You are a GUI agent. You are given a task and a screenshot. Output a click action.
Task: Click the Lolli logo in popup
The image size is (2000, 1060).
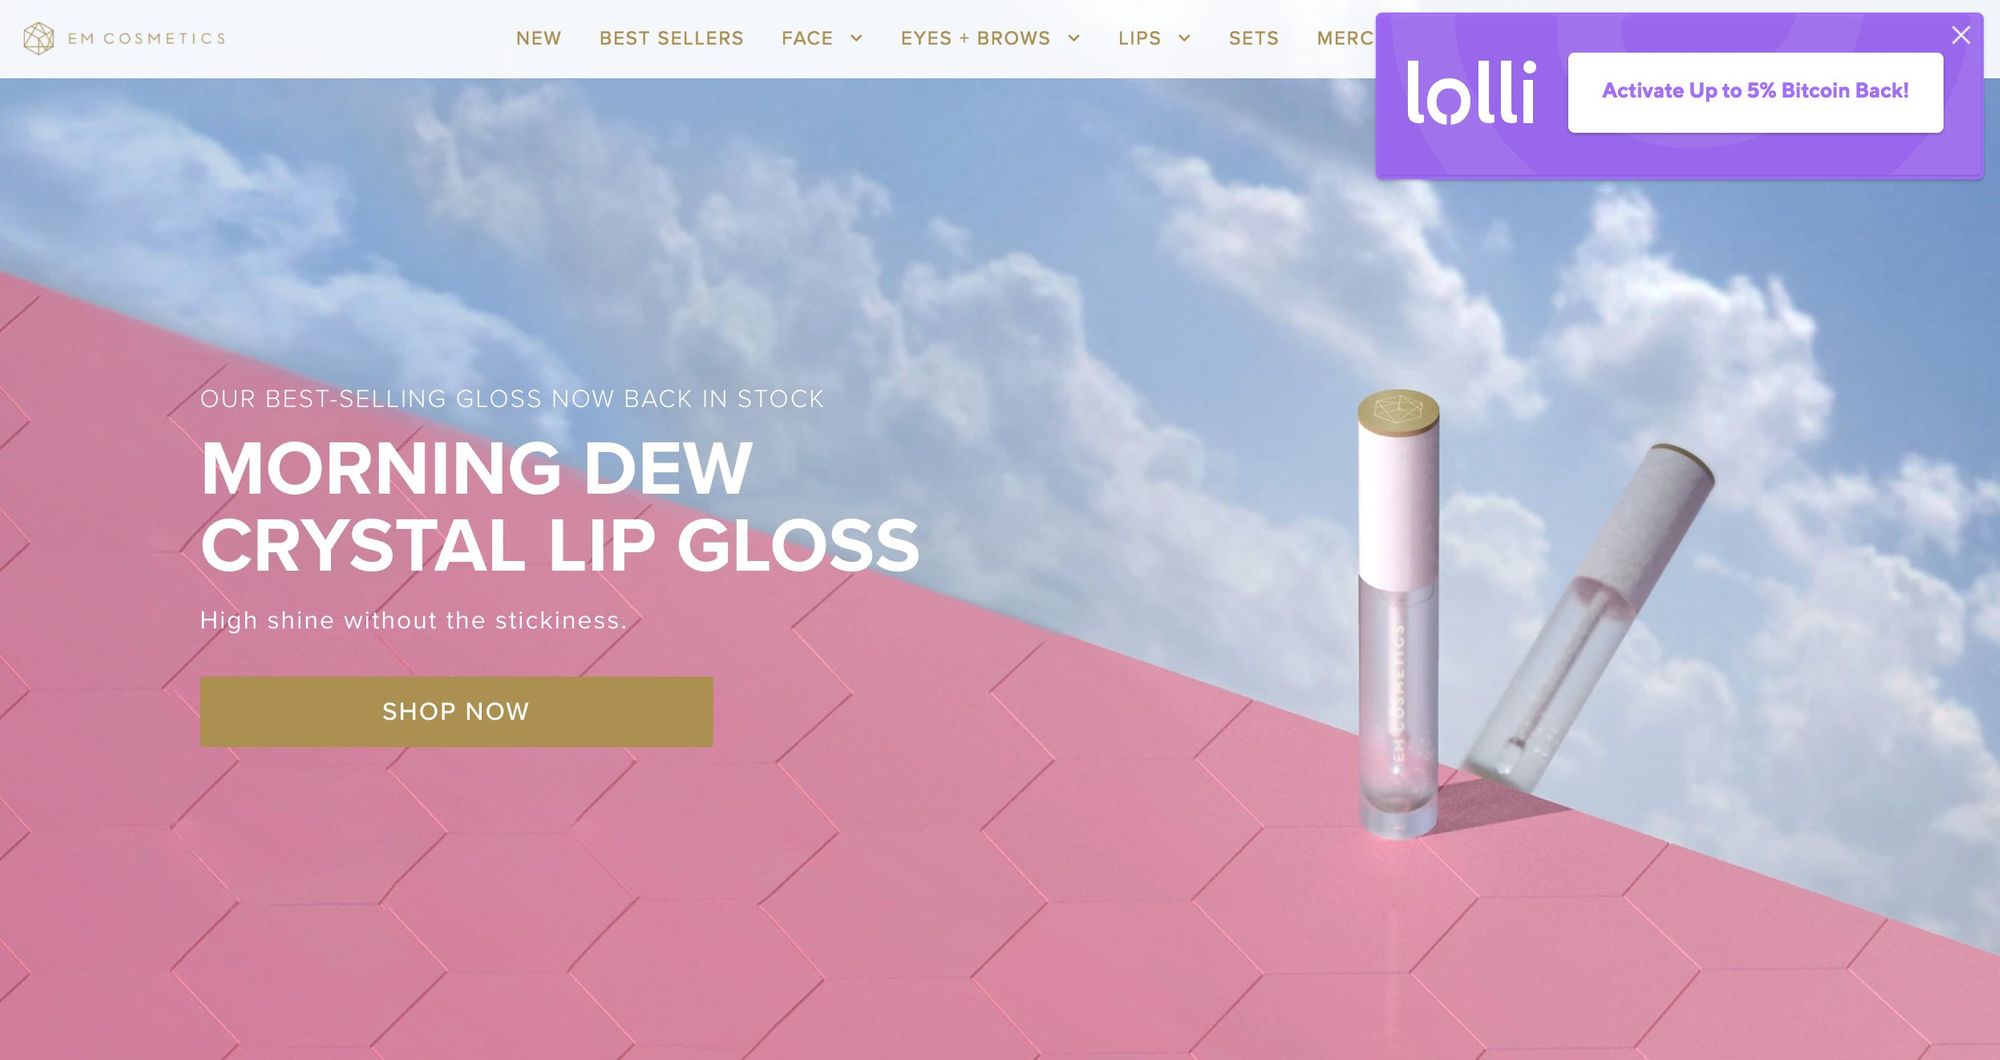1470,92
